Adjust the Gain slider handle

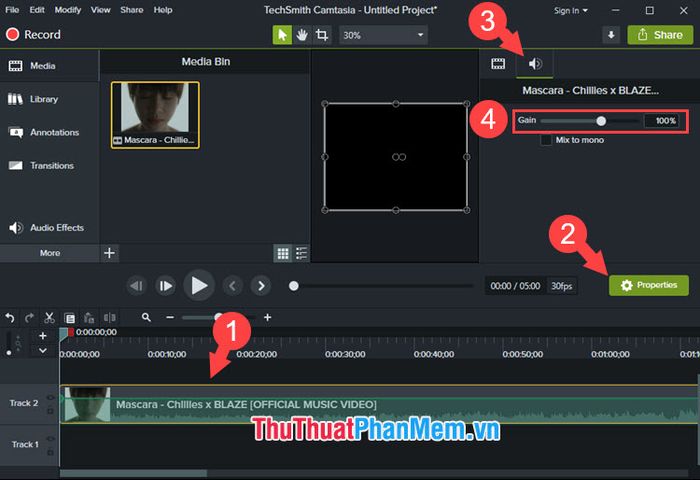tap(601, 121)
